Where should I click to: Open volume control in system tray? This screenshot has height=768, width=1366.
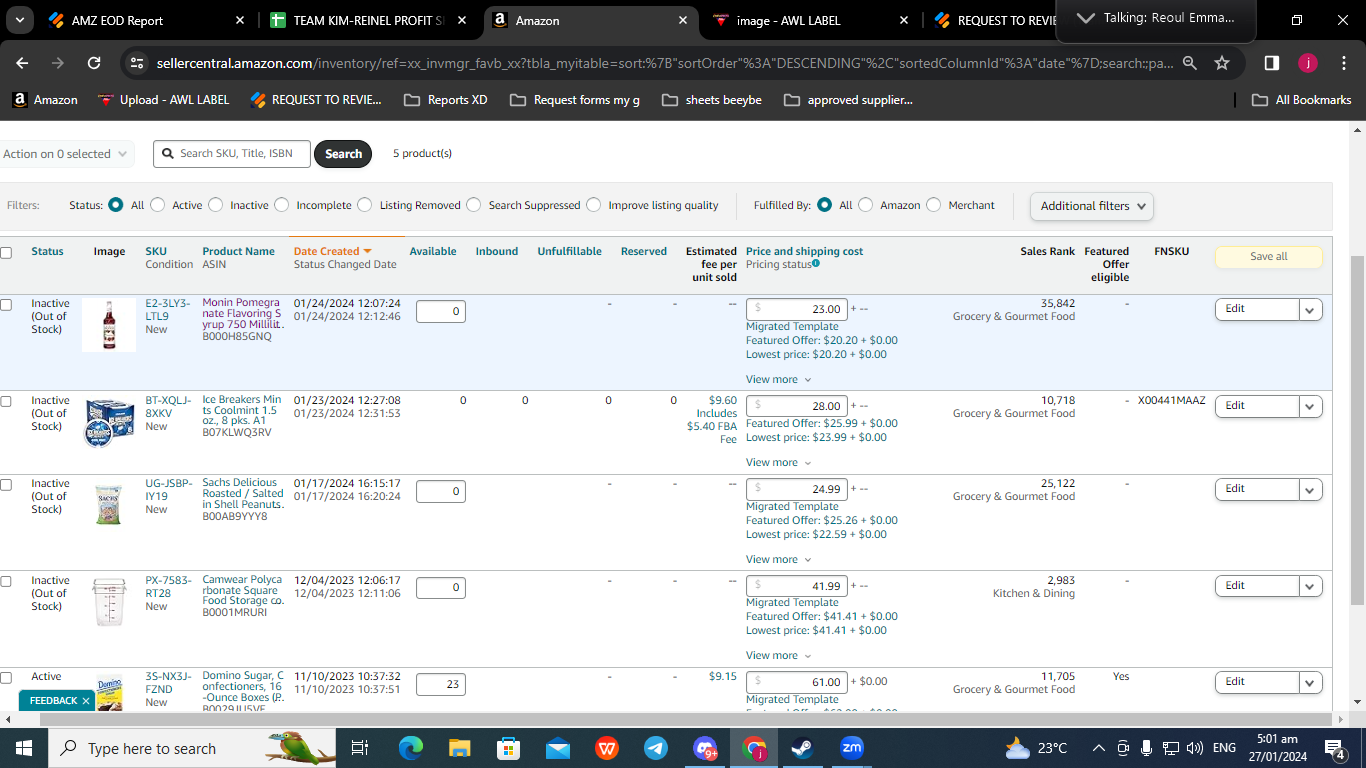pos(1194,748)
